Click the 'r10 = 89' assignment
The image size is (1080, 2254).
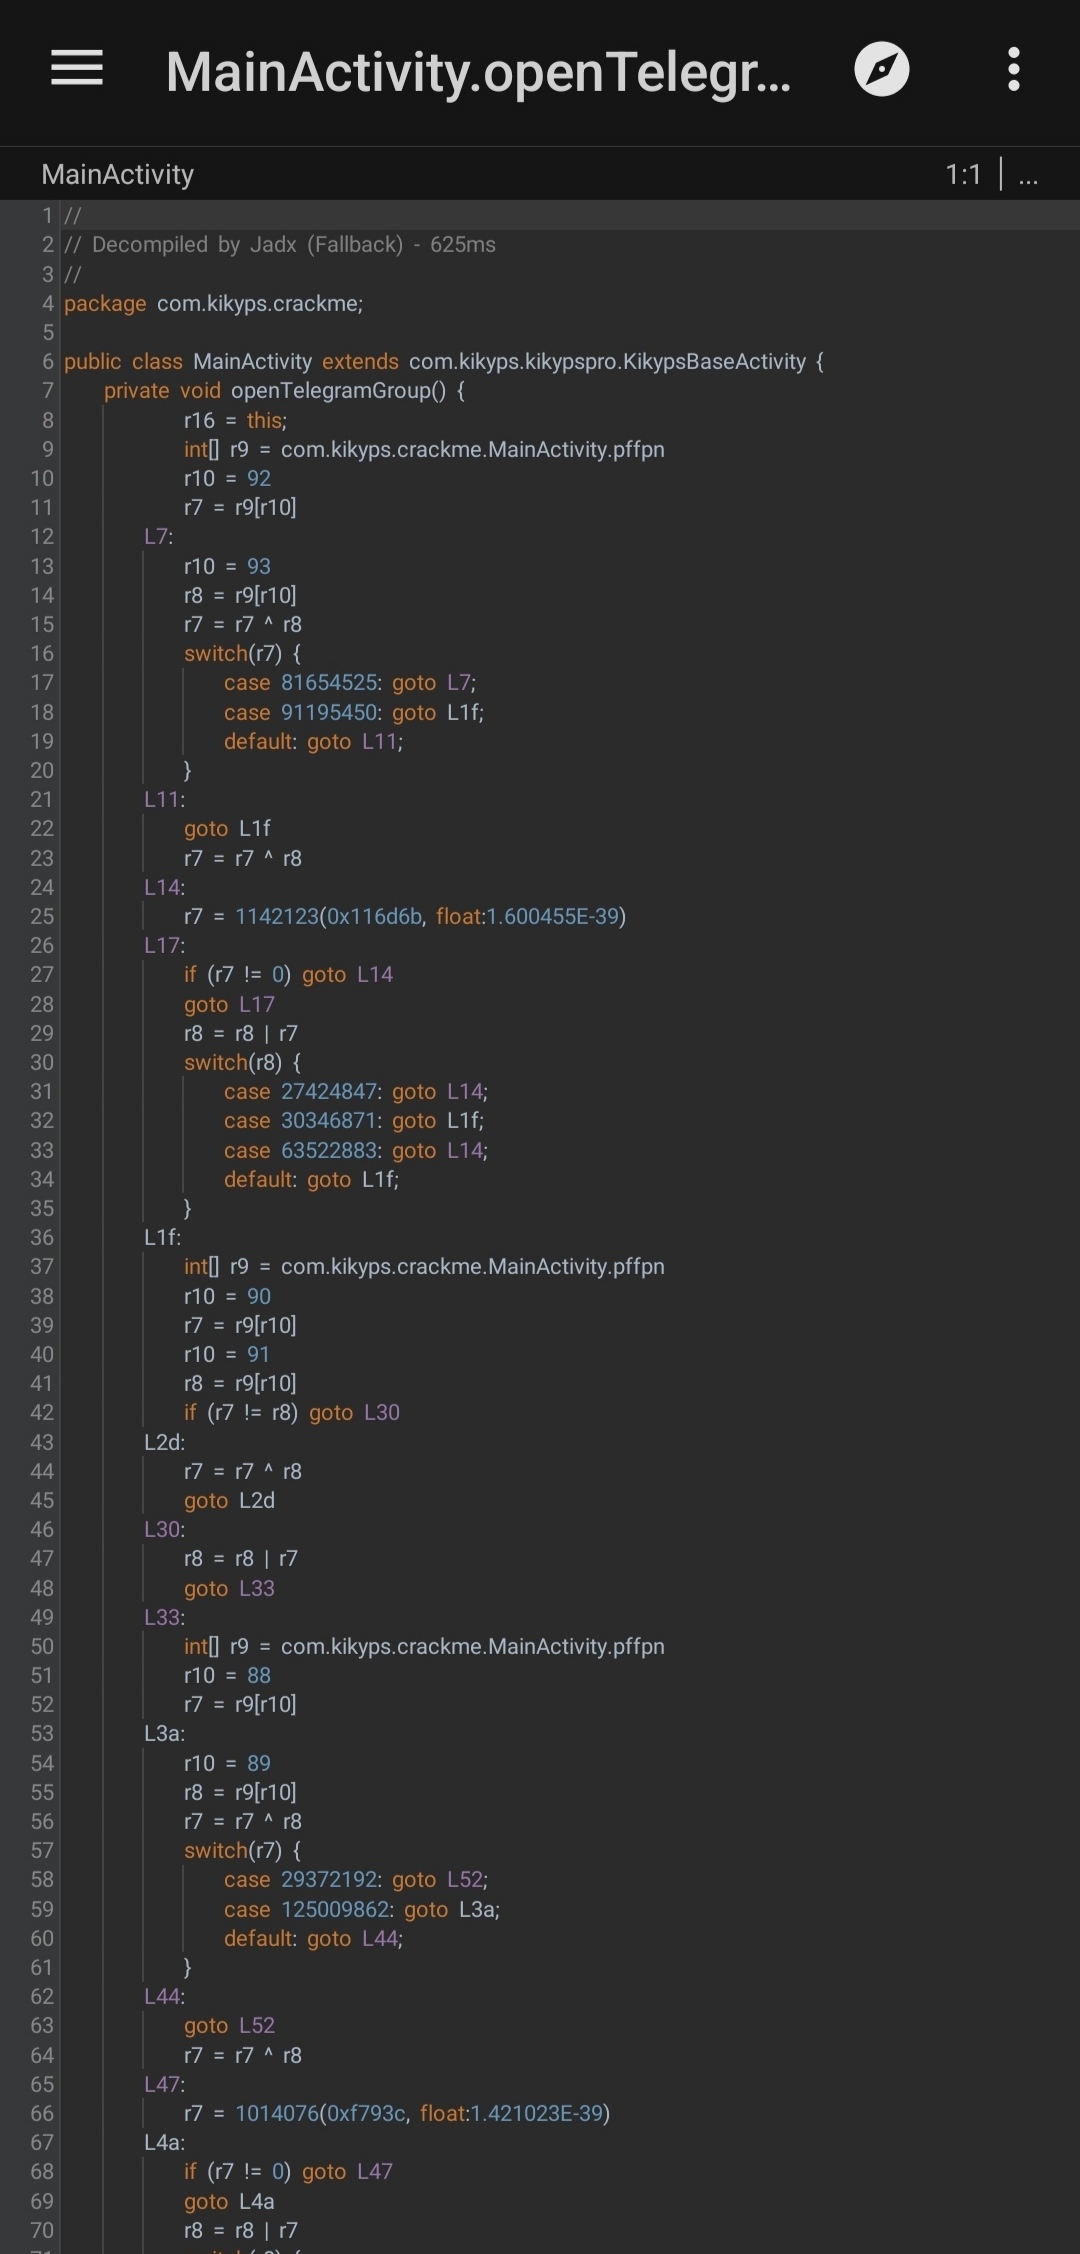point(227,1763)
